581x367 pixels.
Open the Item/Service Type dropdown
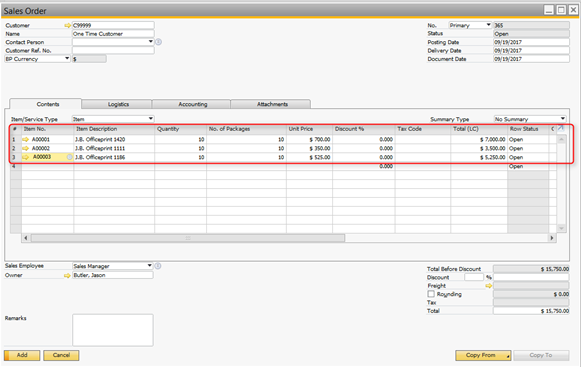tap(150, 119)
